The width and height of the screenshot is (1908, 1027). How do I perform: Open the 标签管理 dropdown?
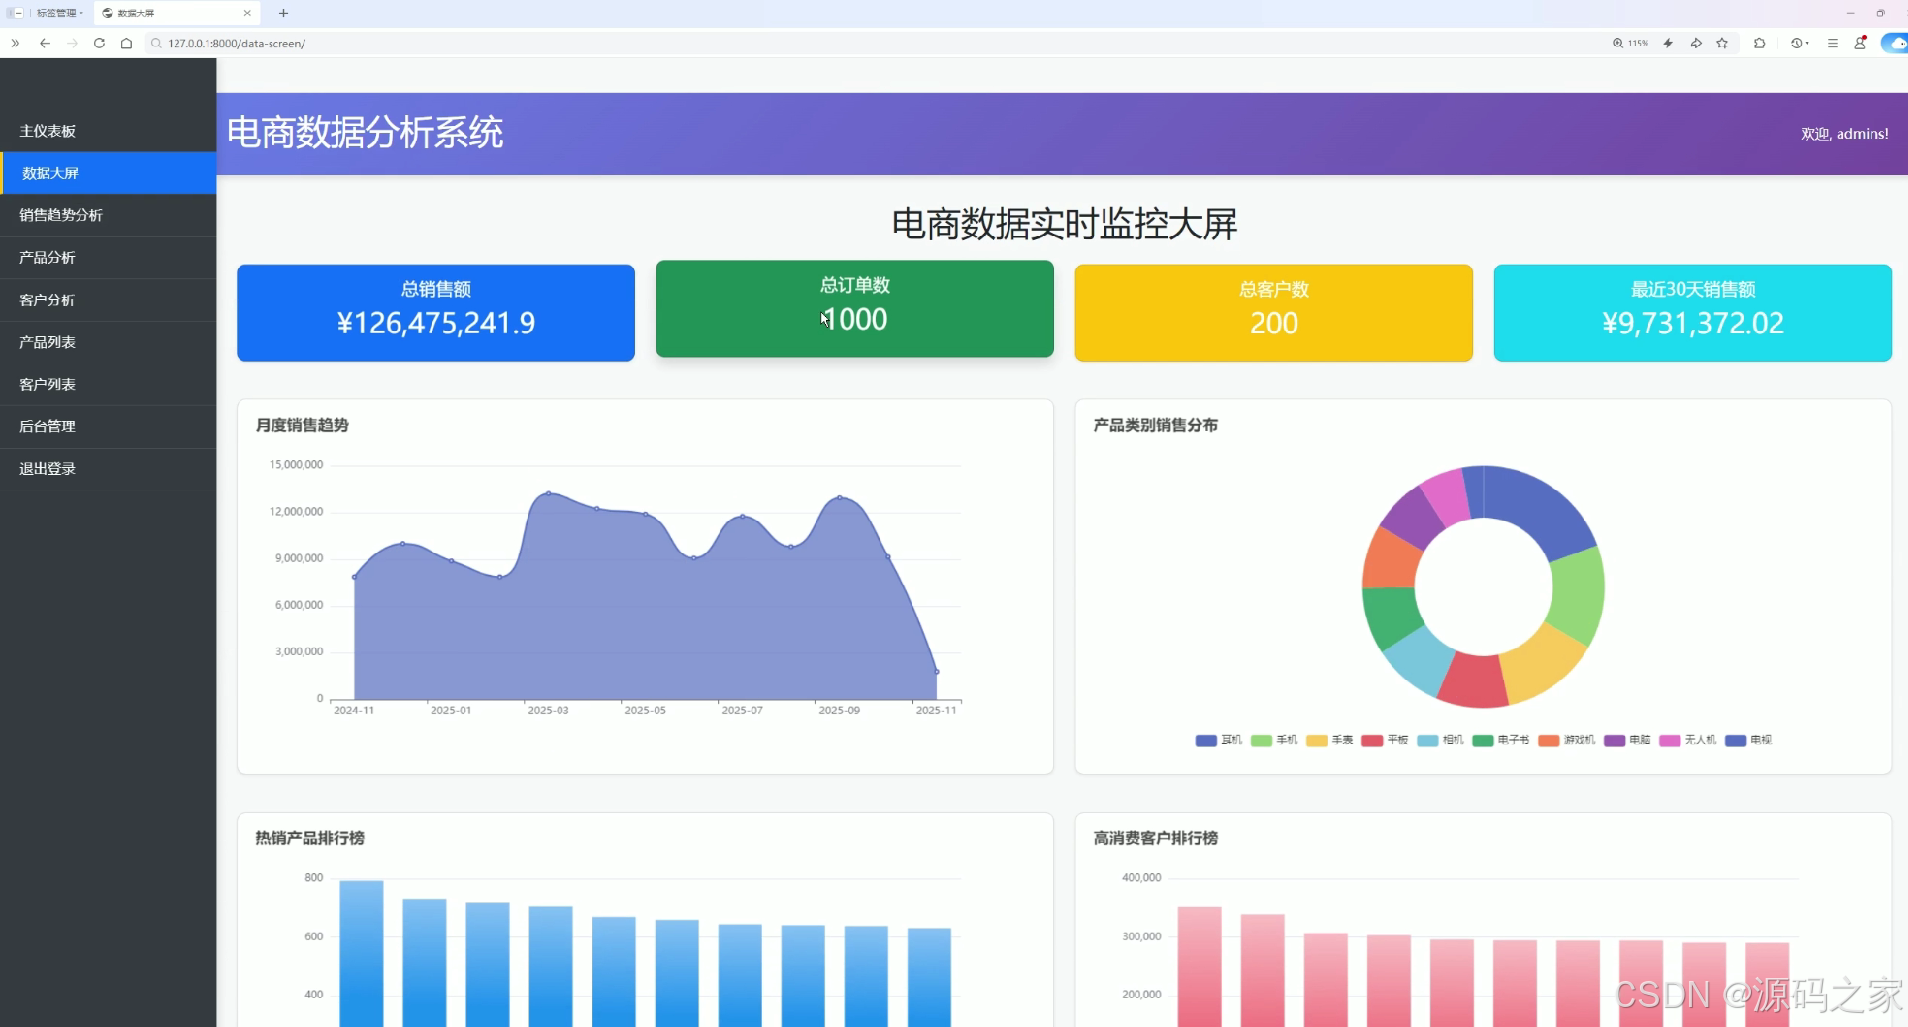pyautogui.click(x=58, y=13)
